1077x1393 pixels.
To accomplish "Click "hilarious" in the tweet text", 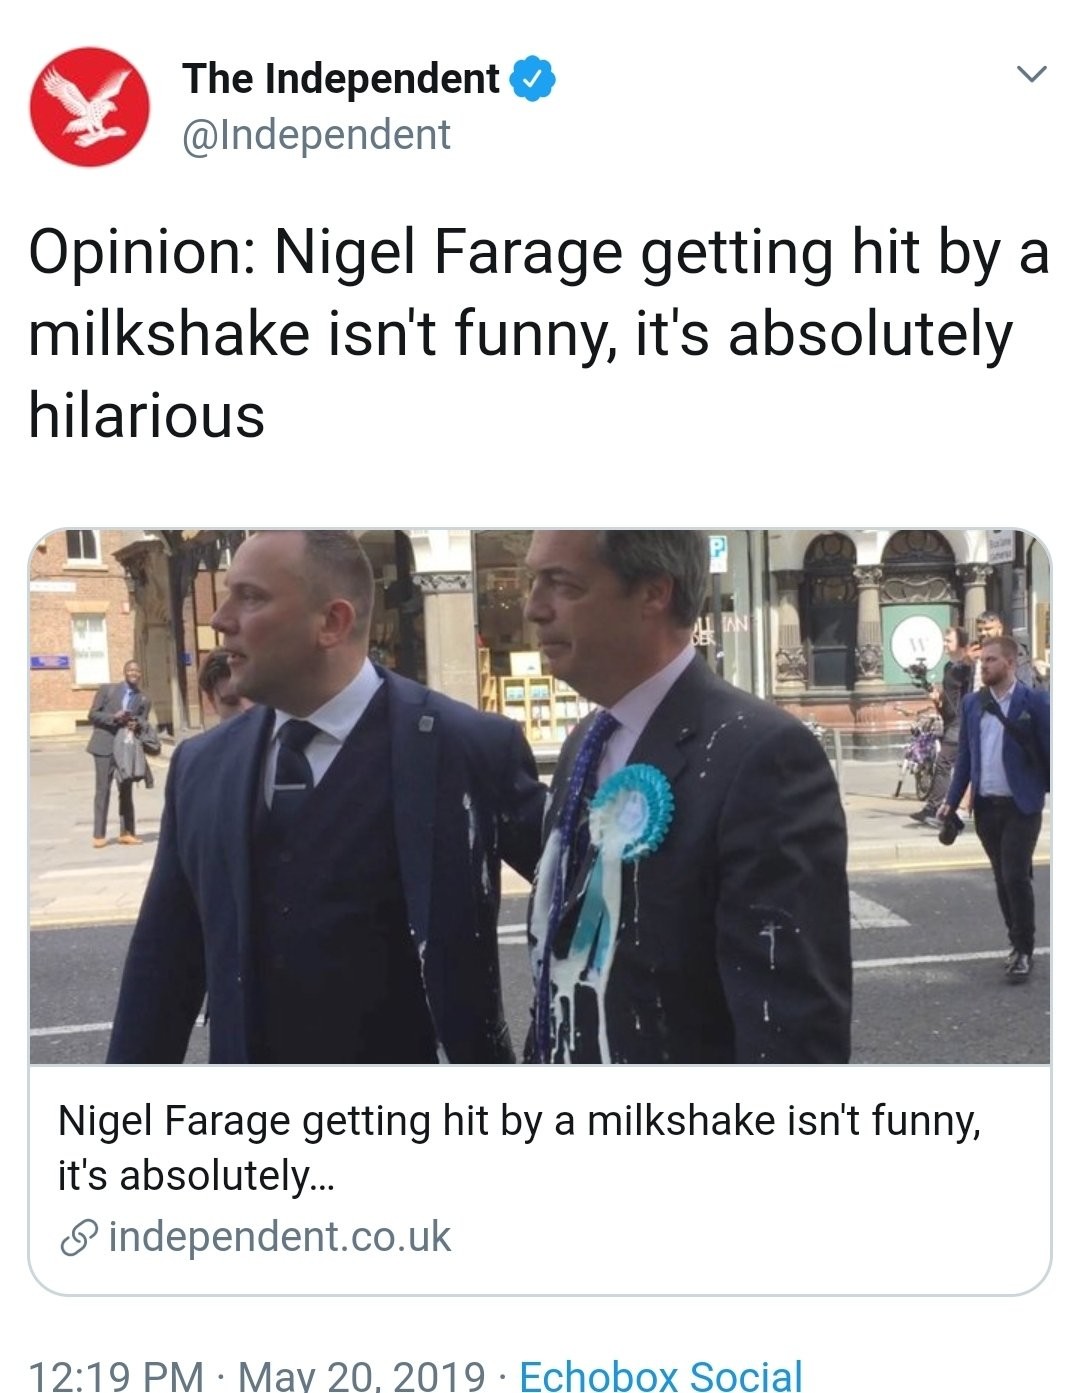I will point(147,416).
